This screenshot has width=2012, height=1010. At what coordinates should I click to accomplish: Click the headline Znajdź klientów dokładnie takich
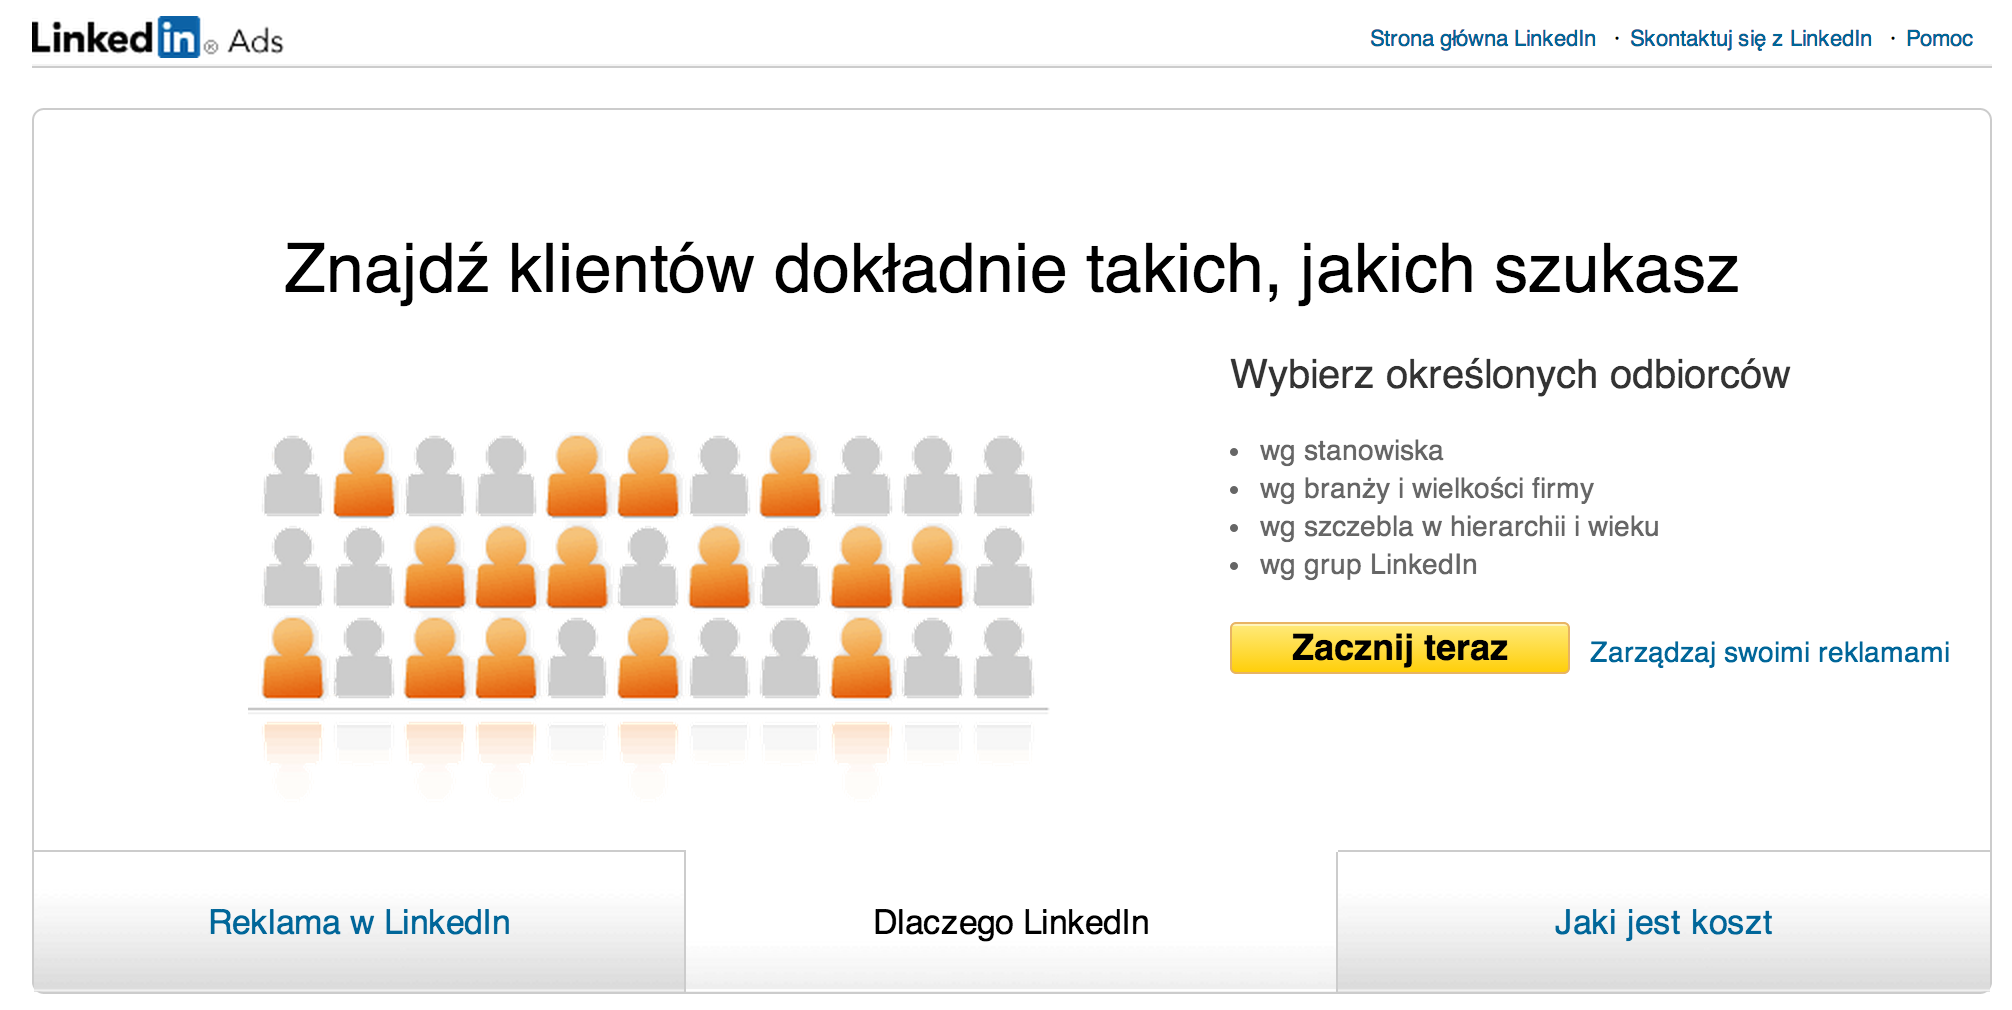pos(1011,270)
